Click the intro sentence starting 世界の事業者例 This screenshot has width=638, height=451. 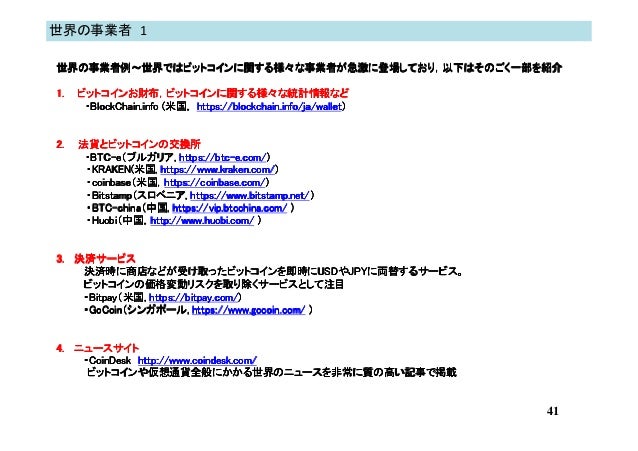[309, 68]
